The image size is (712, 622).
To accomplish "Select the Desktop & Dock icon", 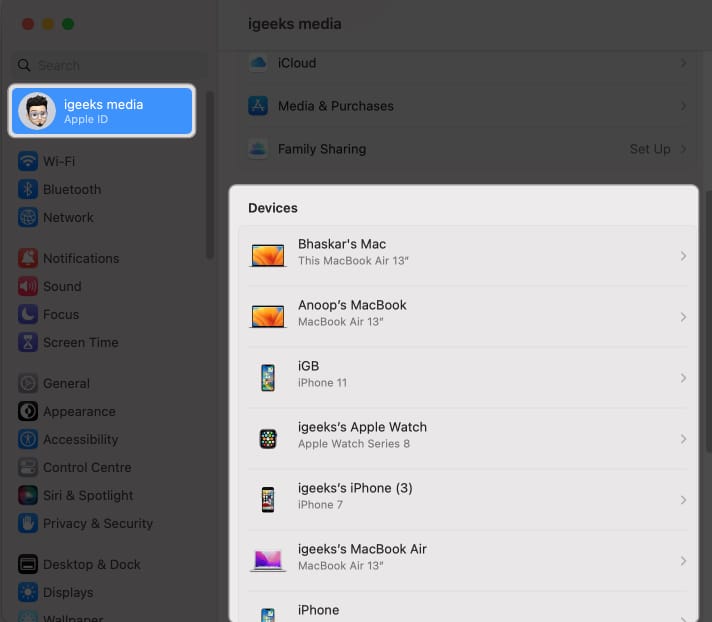I will click(28, 564).
